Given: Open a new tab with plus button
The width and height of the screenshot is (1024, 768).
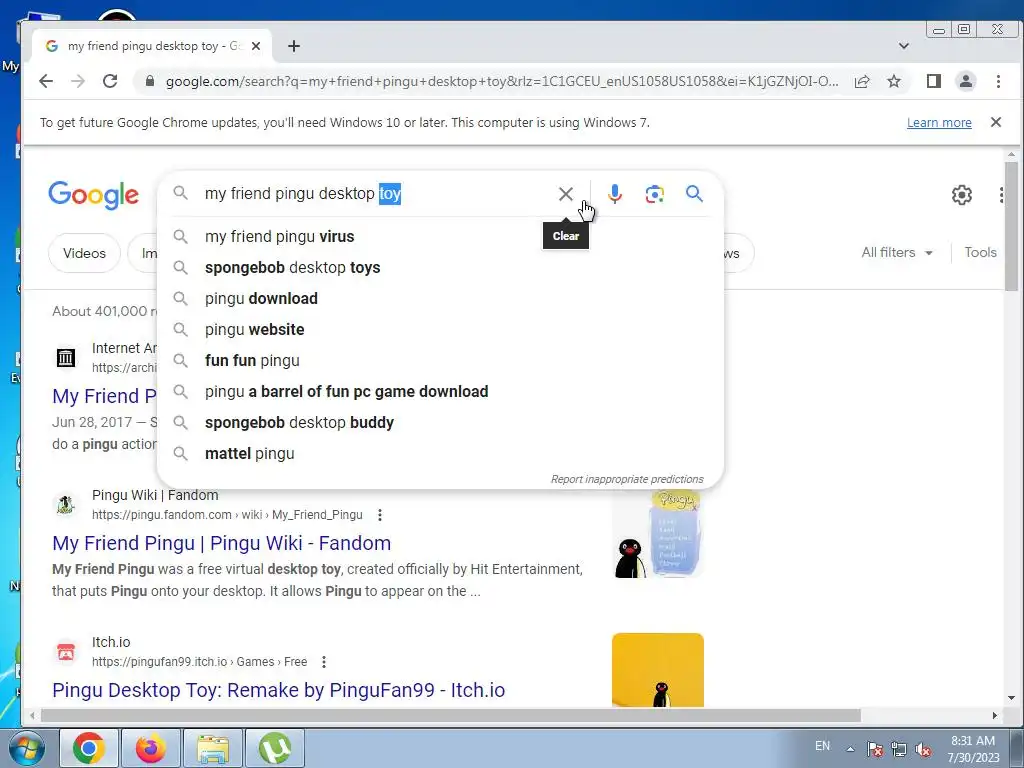Looking at the screenshot, I should (x=294, y=46).
